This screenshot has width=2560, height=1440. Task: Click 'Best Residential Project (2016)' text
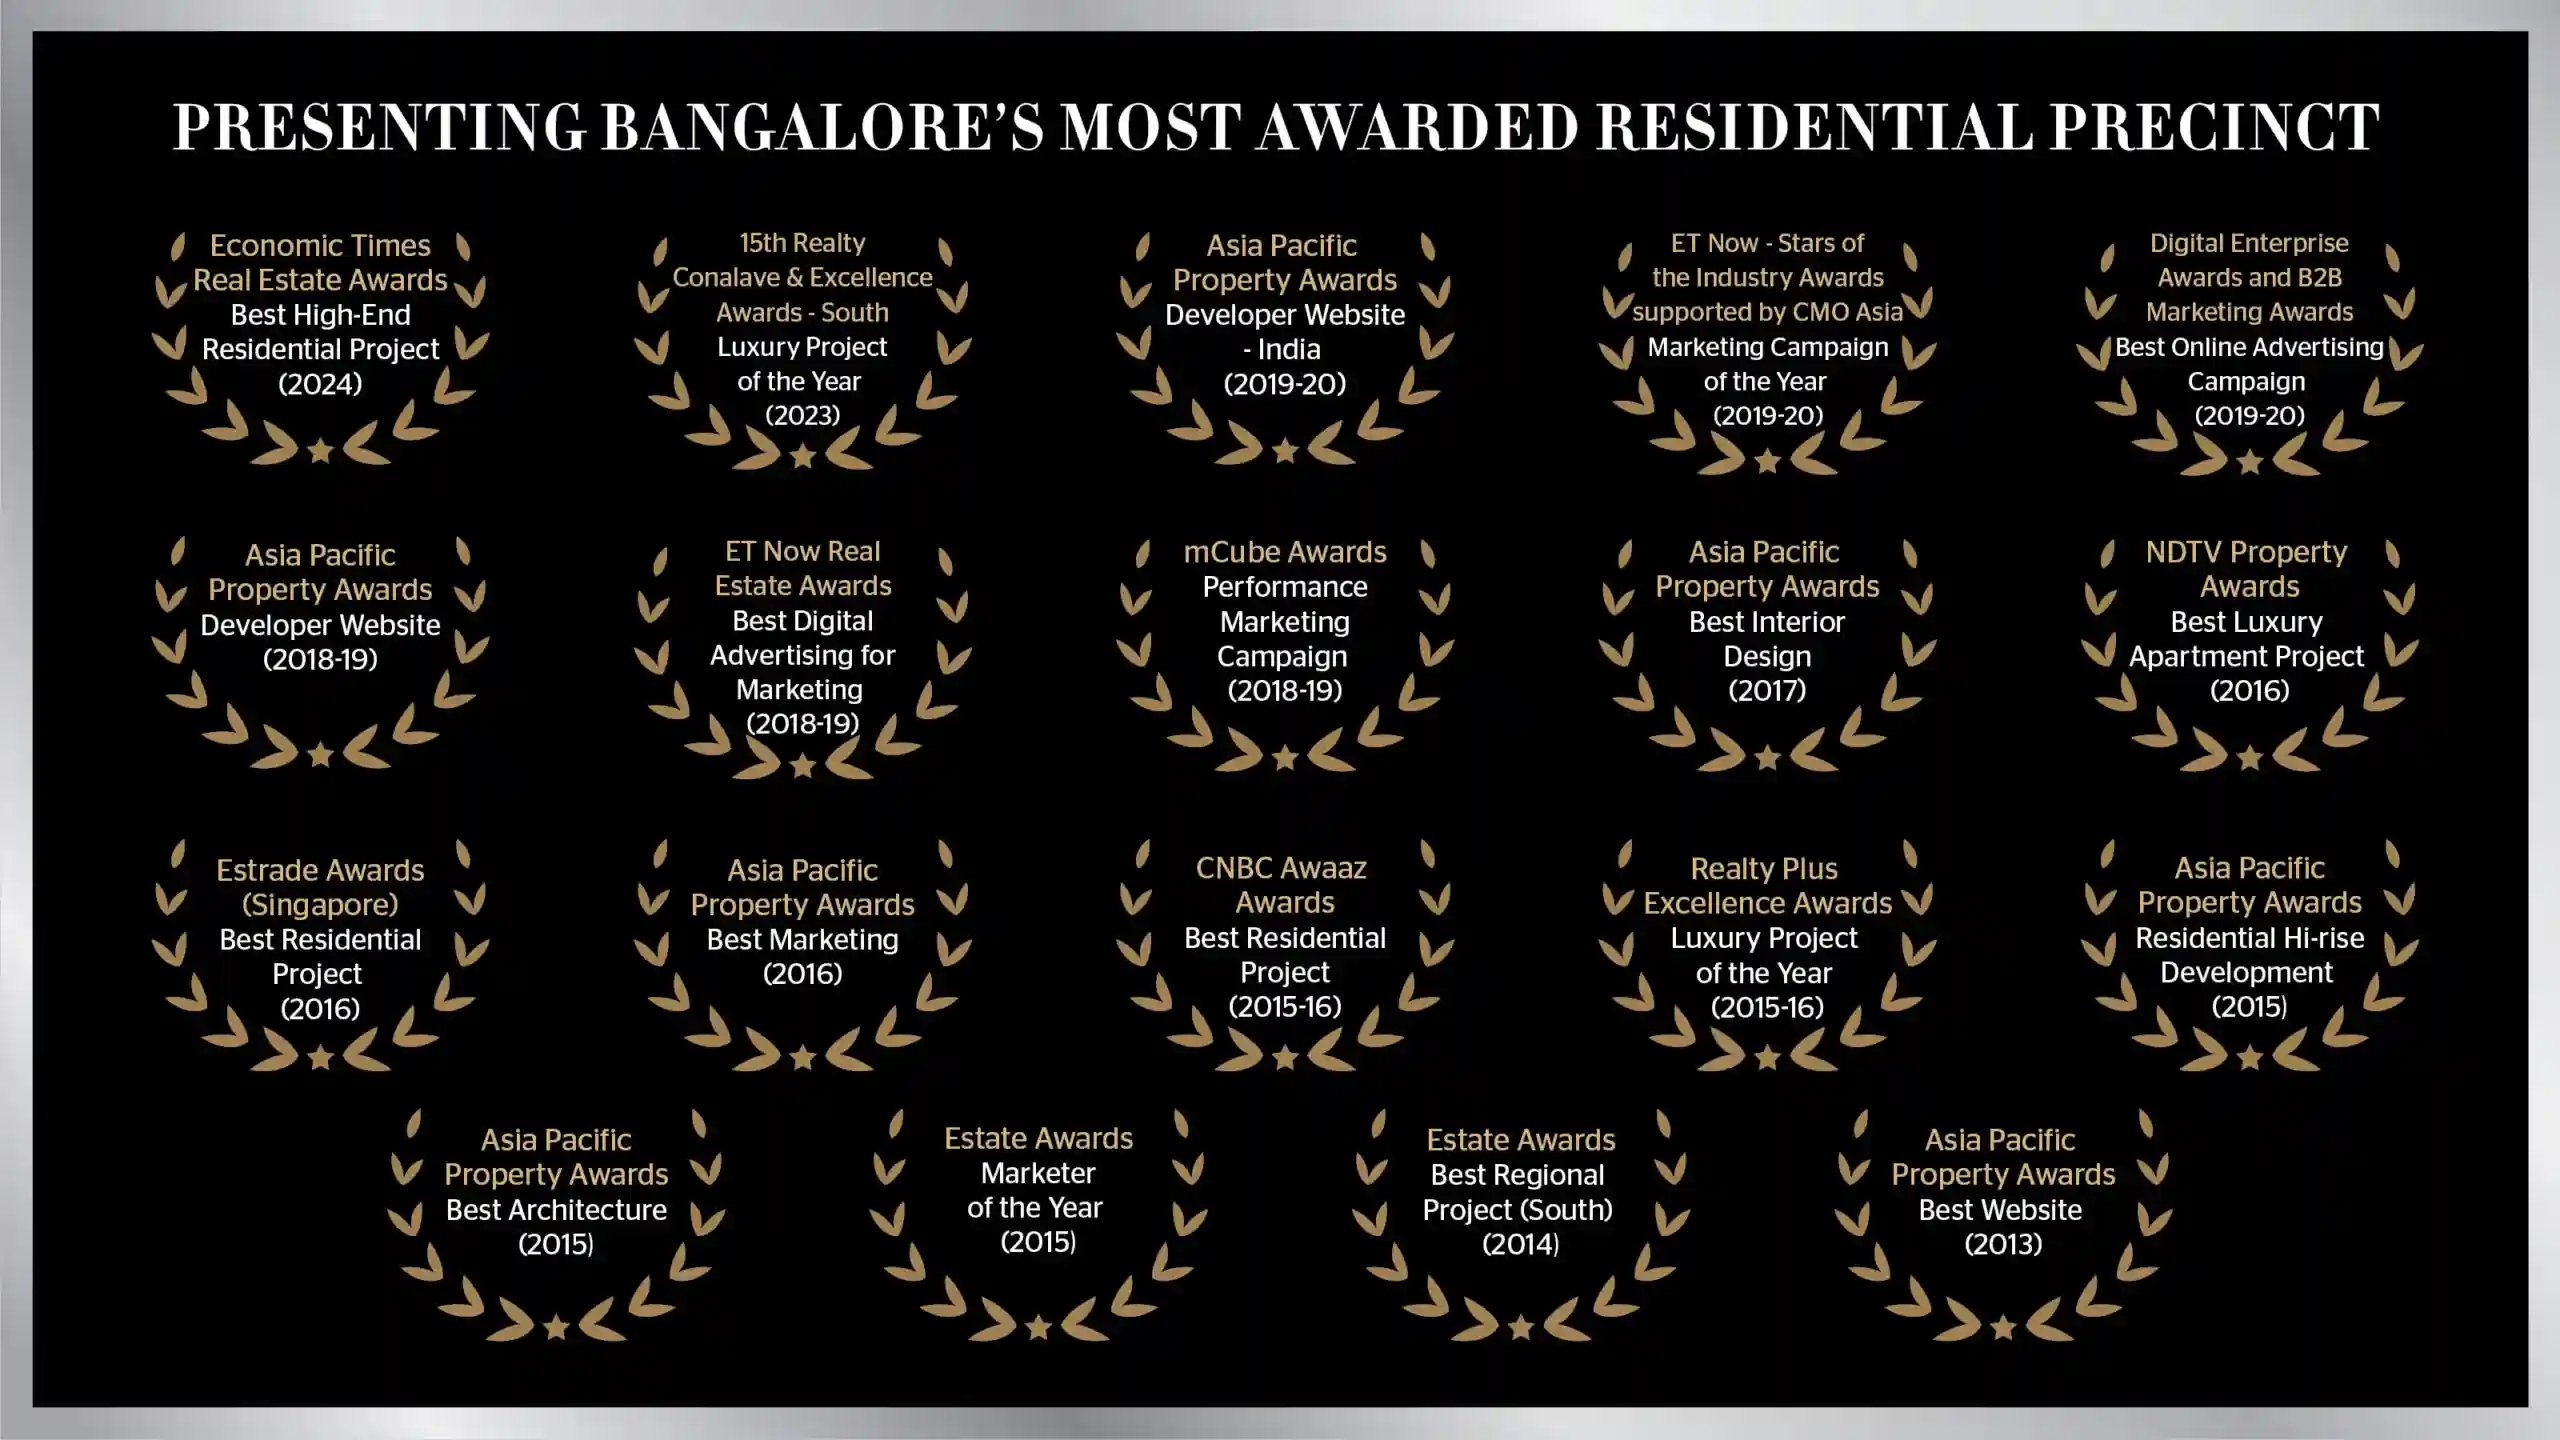[x=320, y=974]
